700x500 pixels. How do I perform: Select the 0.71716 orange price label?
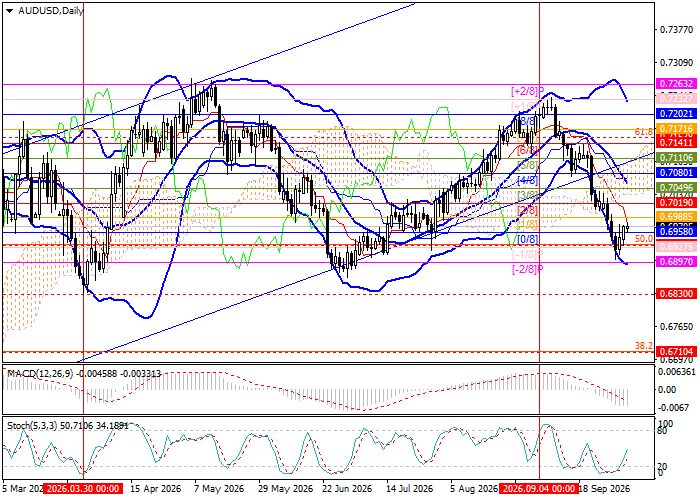[x=677, y=129]
